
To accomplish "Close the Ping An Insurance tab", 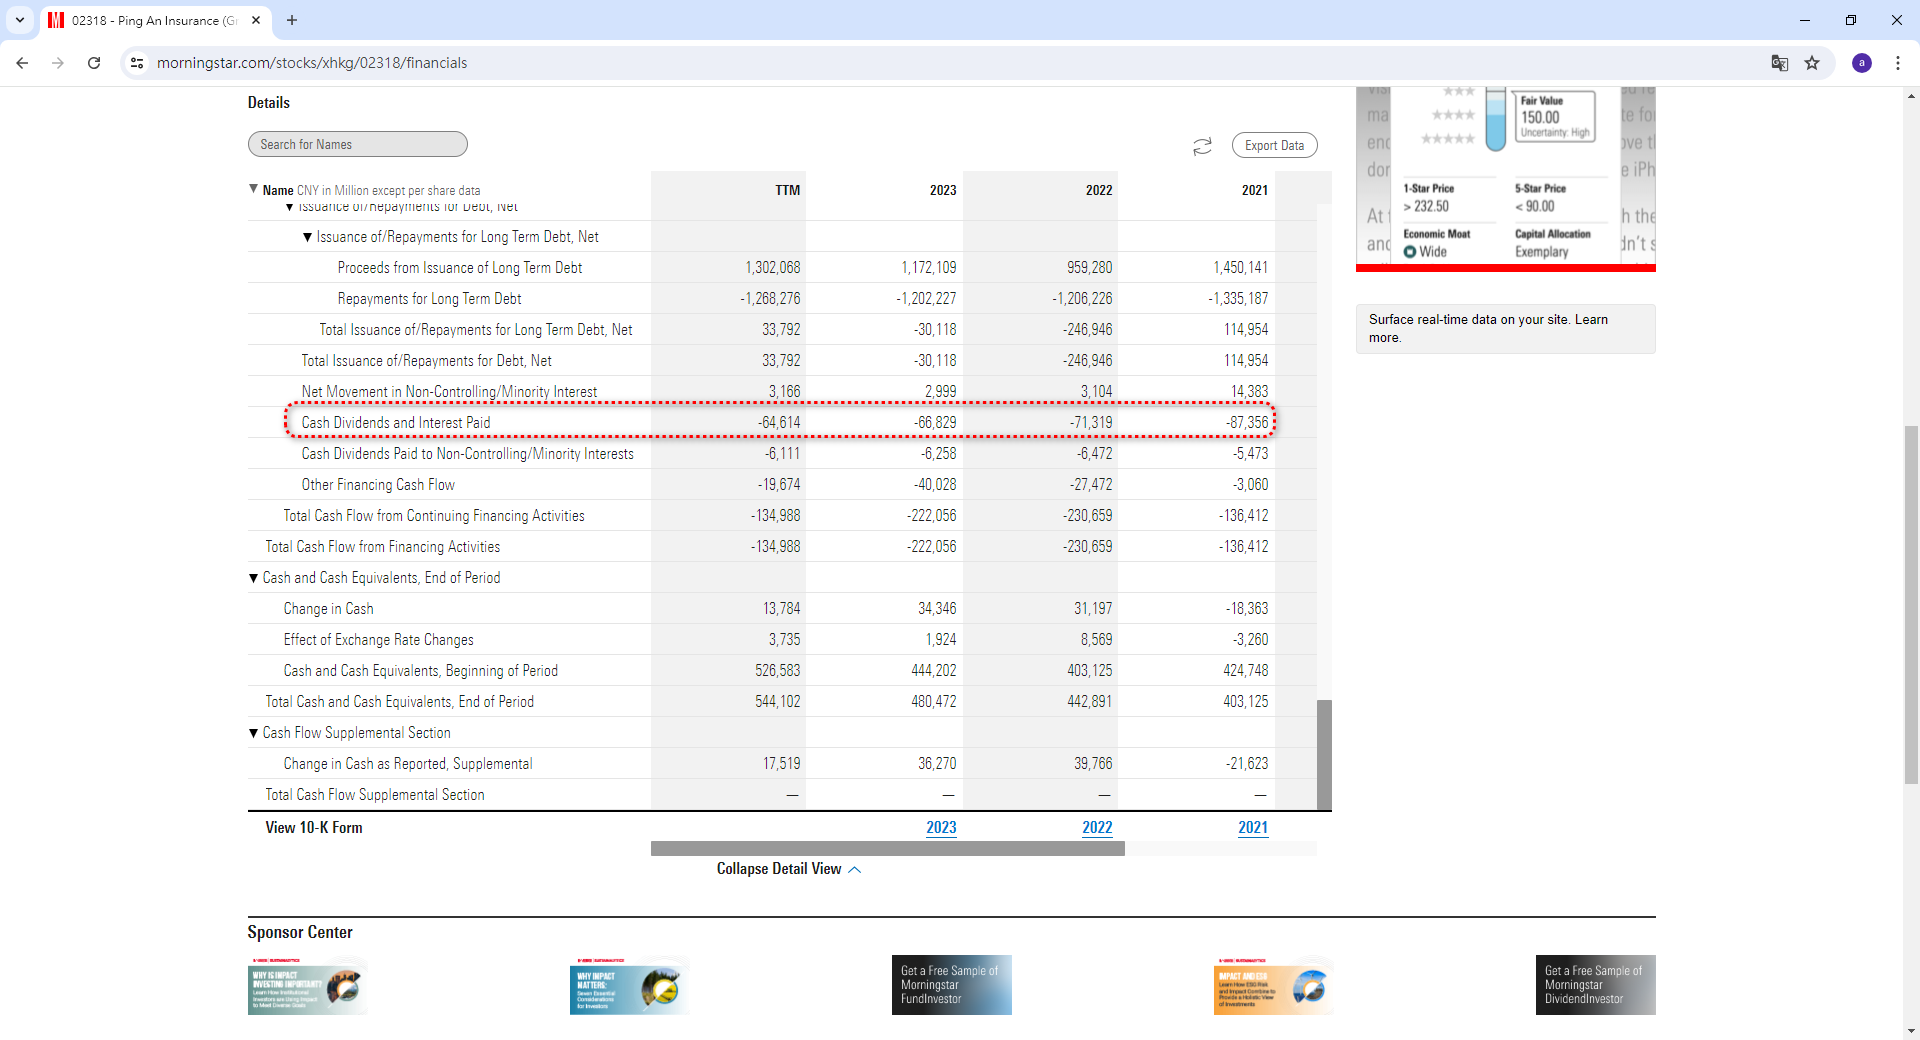I will (x=256, y=20).
